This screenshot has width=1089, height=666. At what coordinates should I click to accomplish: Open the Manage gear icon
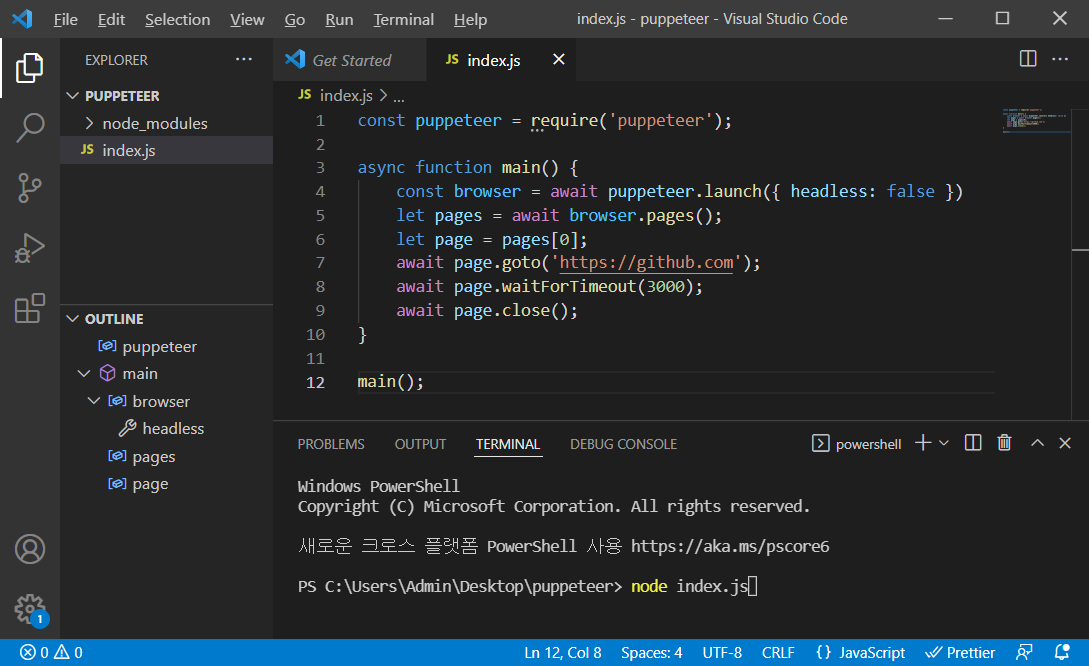tap(30, 609)
